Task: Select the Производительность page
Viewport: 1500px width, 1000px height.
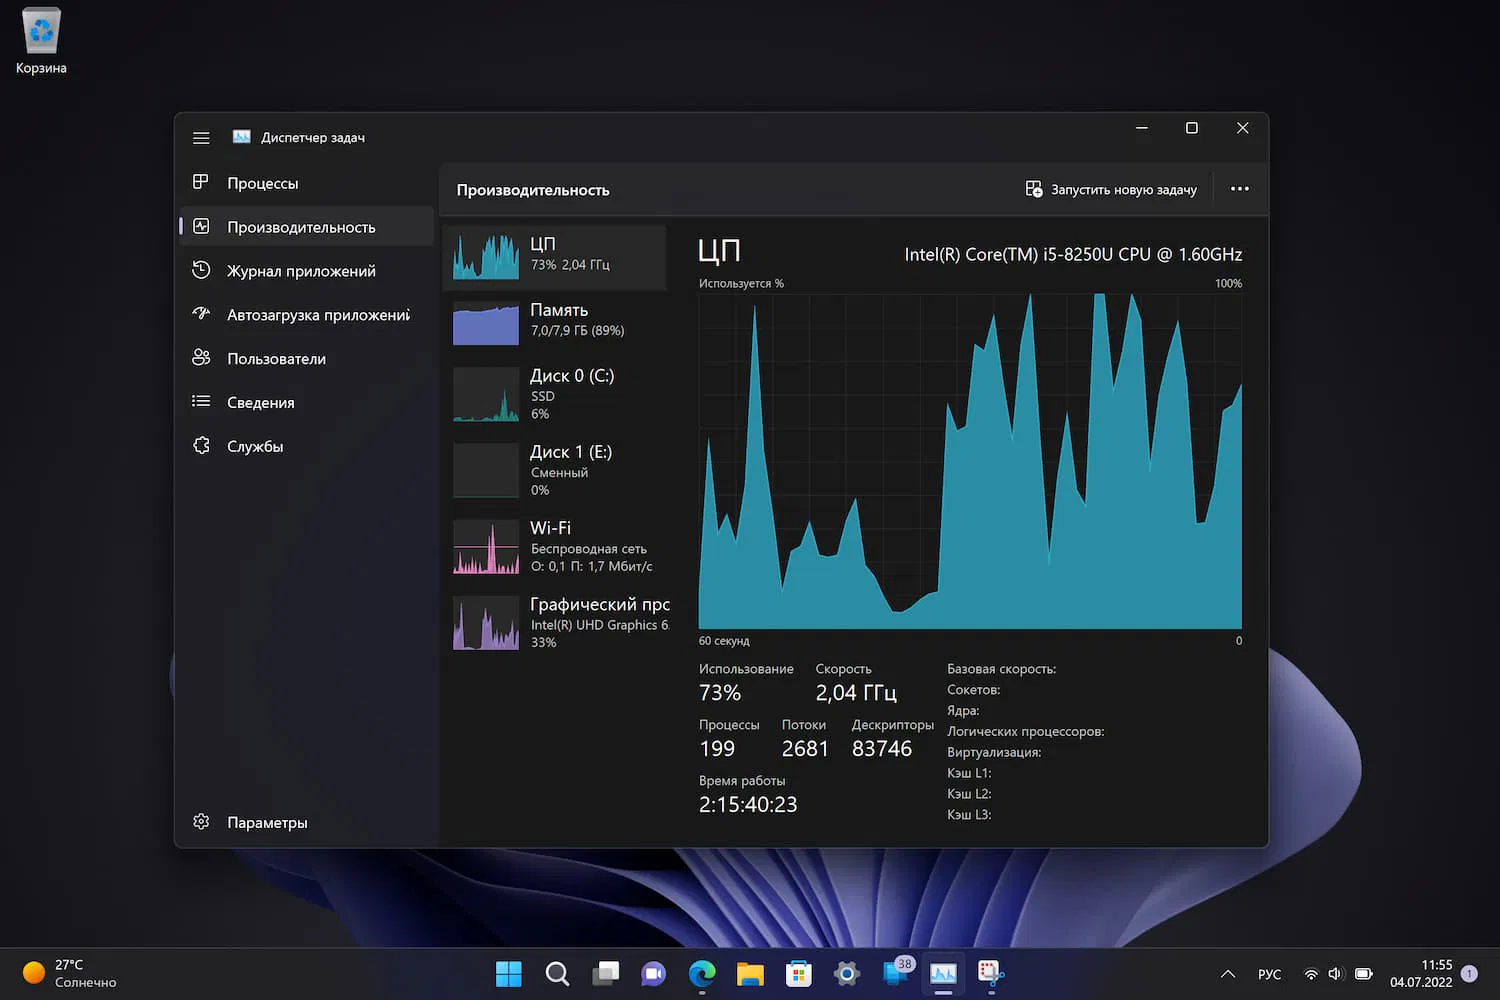Action: point(307,227)
